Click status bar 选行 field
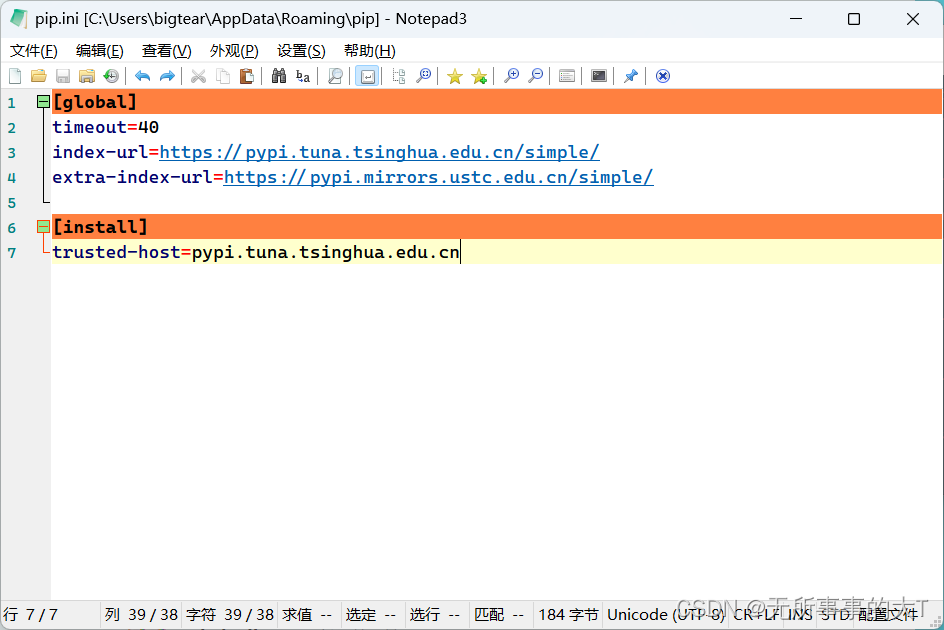Image resolution: width=944 pixels, height=630 pixels. click(435, 615)
